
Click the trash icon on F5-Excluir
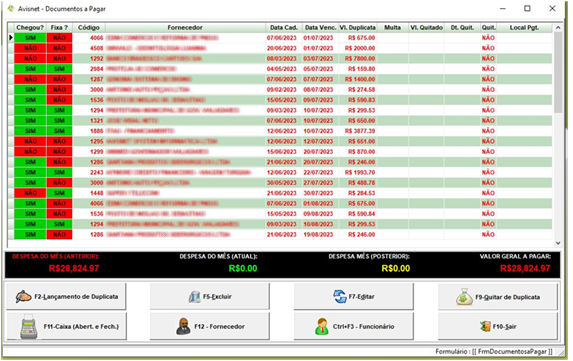tap(194, 297)
